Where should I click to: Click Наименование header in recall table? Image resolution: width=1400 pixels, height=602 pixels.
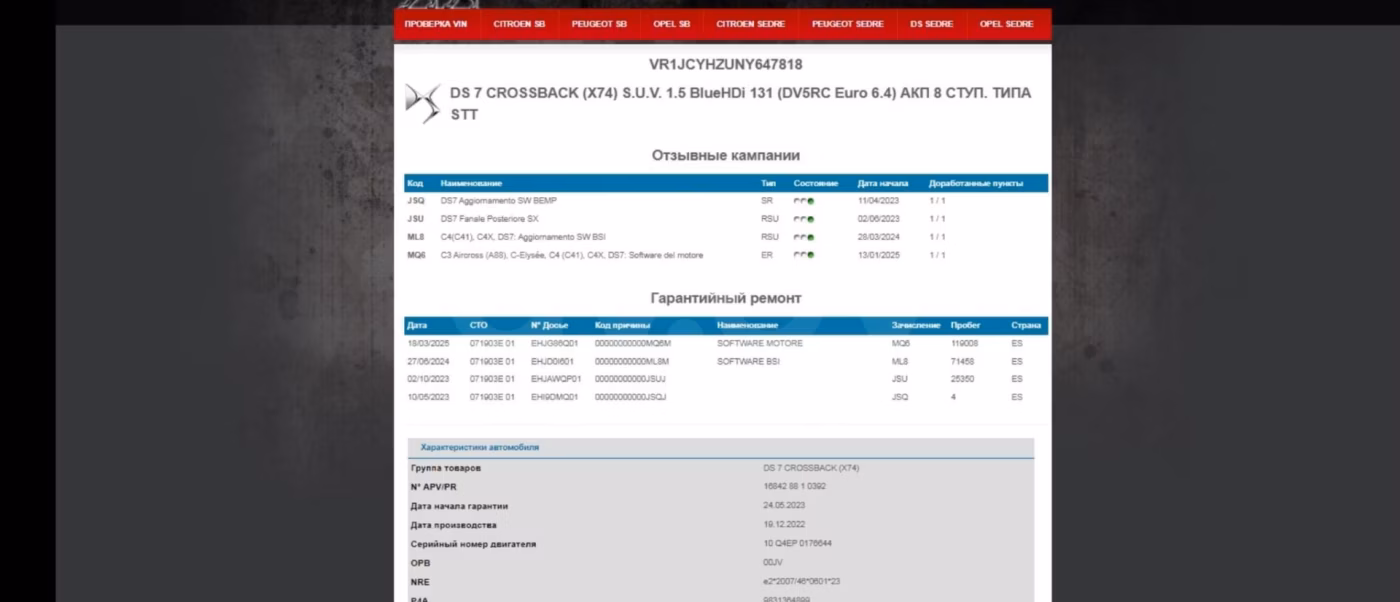(471, 183)
